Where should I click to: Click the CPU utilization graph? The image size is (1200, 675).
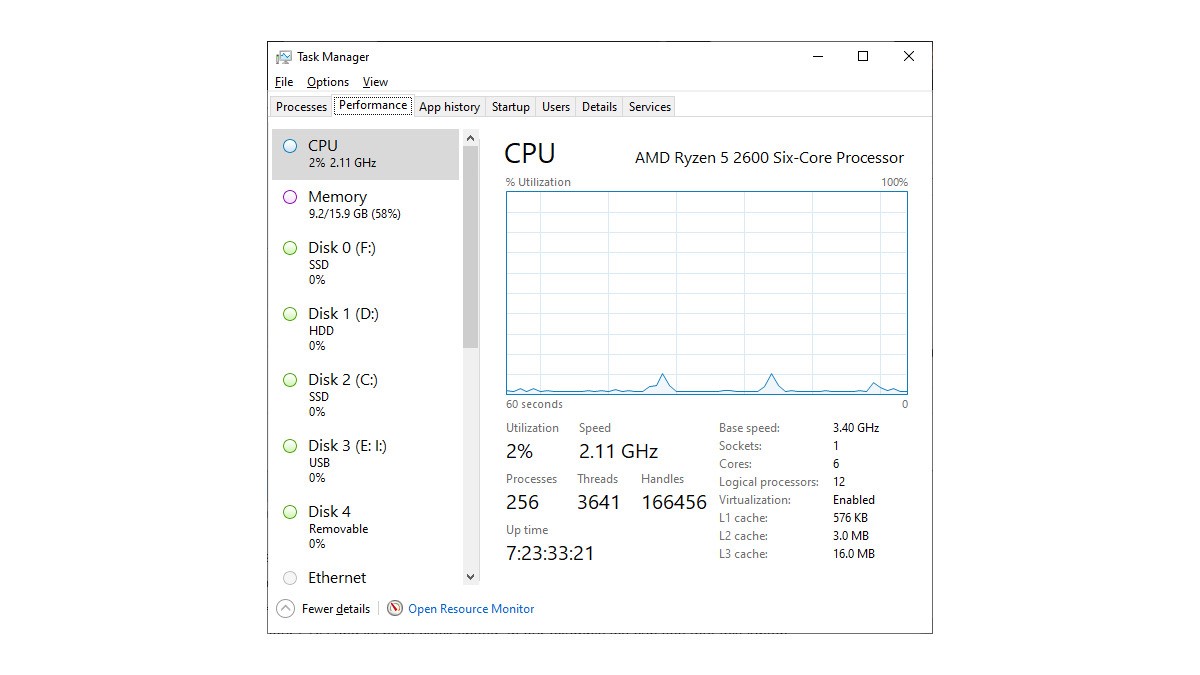pyautogui.click(x=707, y=293)
